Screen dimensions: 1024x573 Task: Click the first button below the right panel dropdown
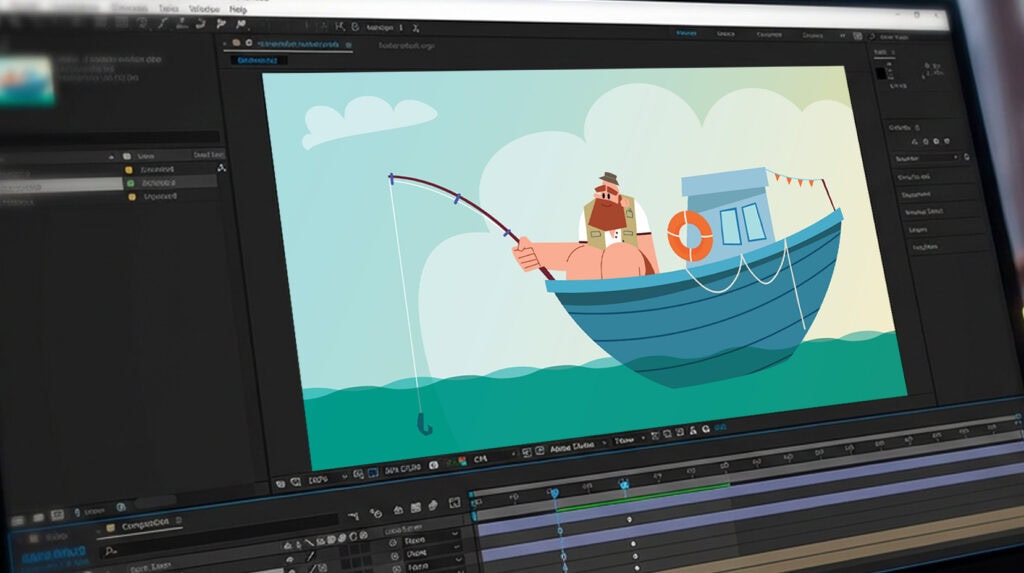click(x=928, y=176)
